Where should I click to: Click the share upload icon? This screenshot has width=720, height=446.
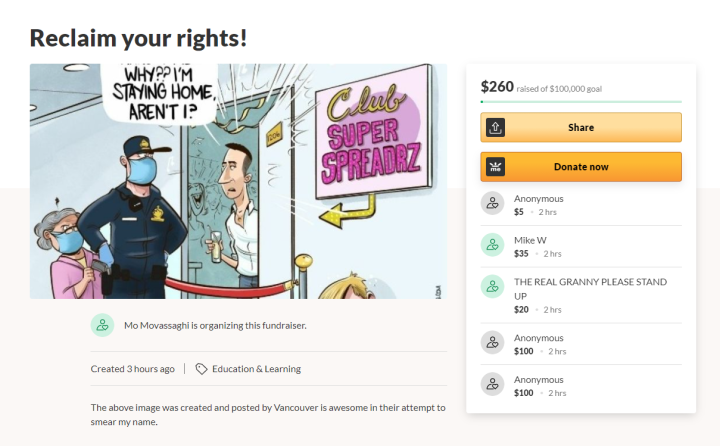(495, 128)
